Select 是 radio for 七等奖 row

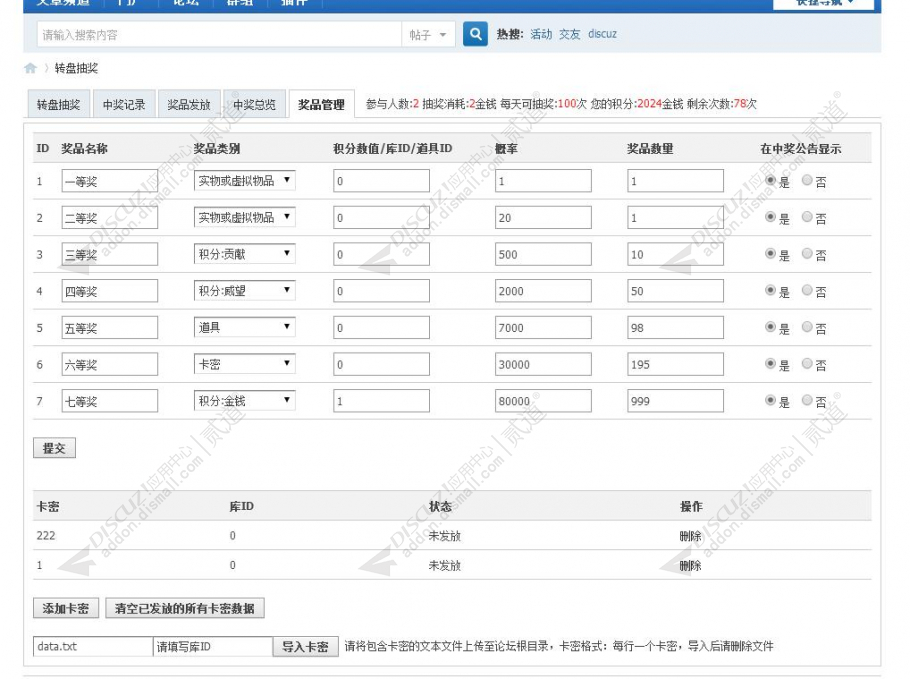coord(770,400)
